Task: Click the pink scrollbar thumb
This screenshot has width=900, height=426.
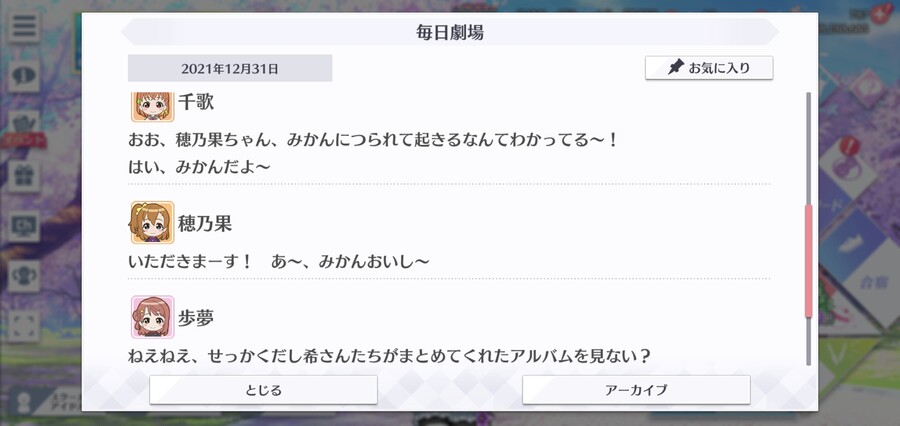Action: point(809,261)
